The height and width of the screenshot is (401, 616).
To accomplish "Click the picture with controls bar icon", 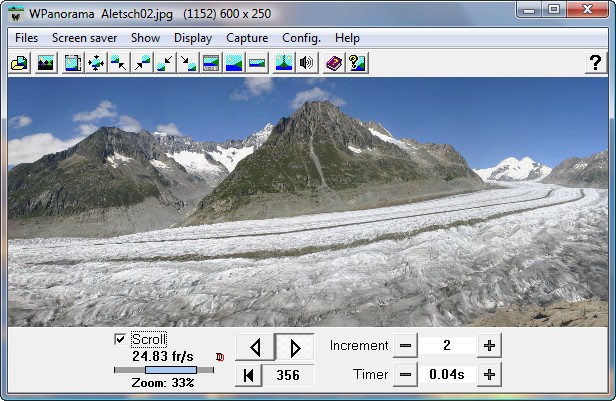I will pyautogui.click(x=211, y=63).
